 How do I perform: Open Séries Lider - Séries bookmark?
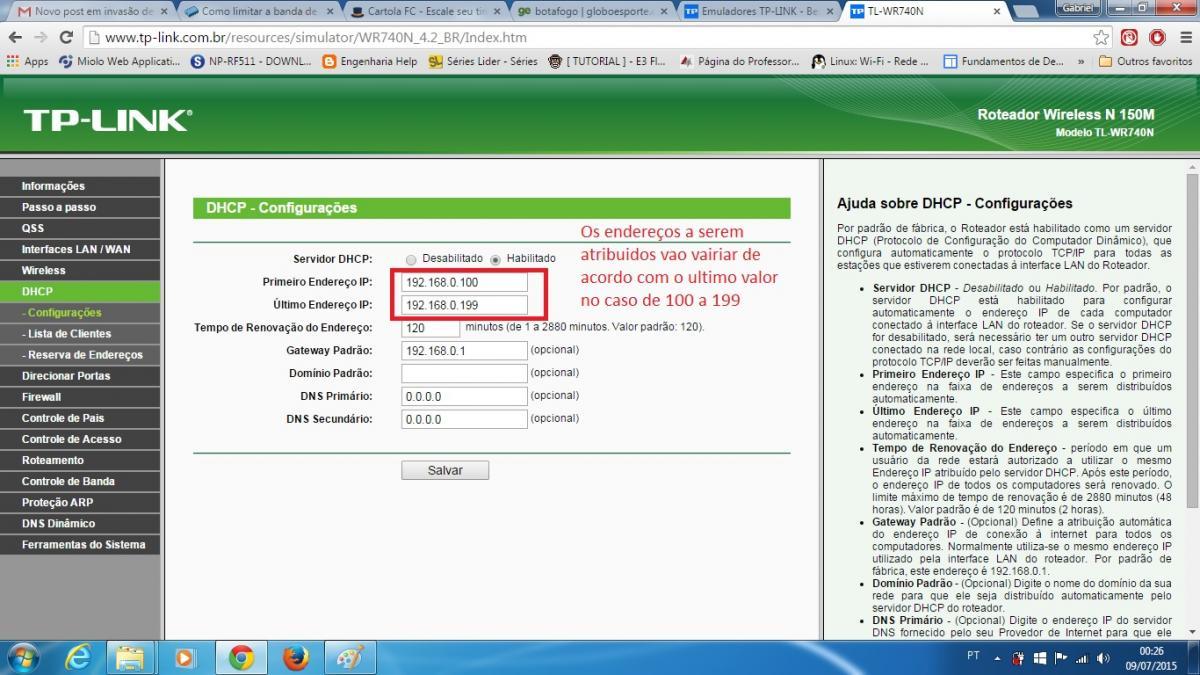pos(483,61)
